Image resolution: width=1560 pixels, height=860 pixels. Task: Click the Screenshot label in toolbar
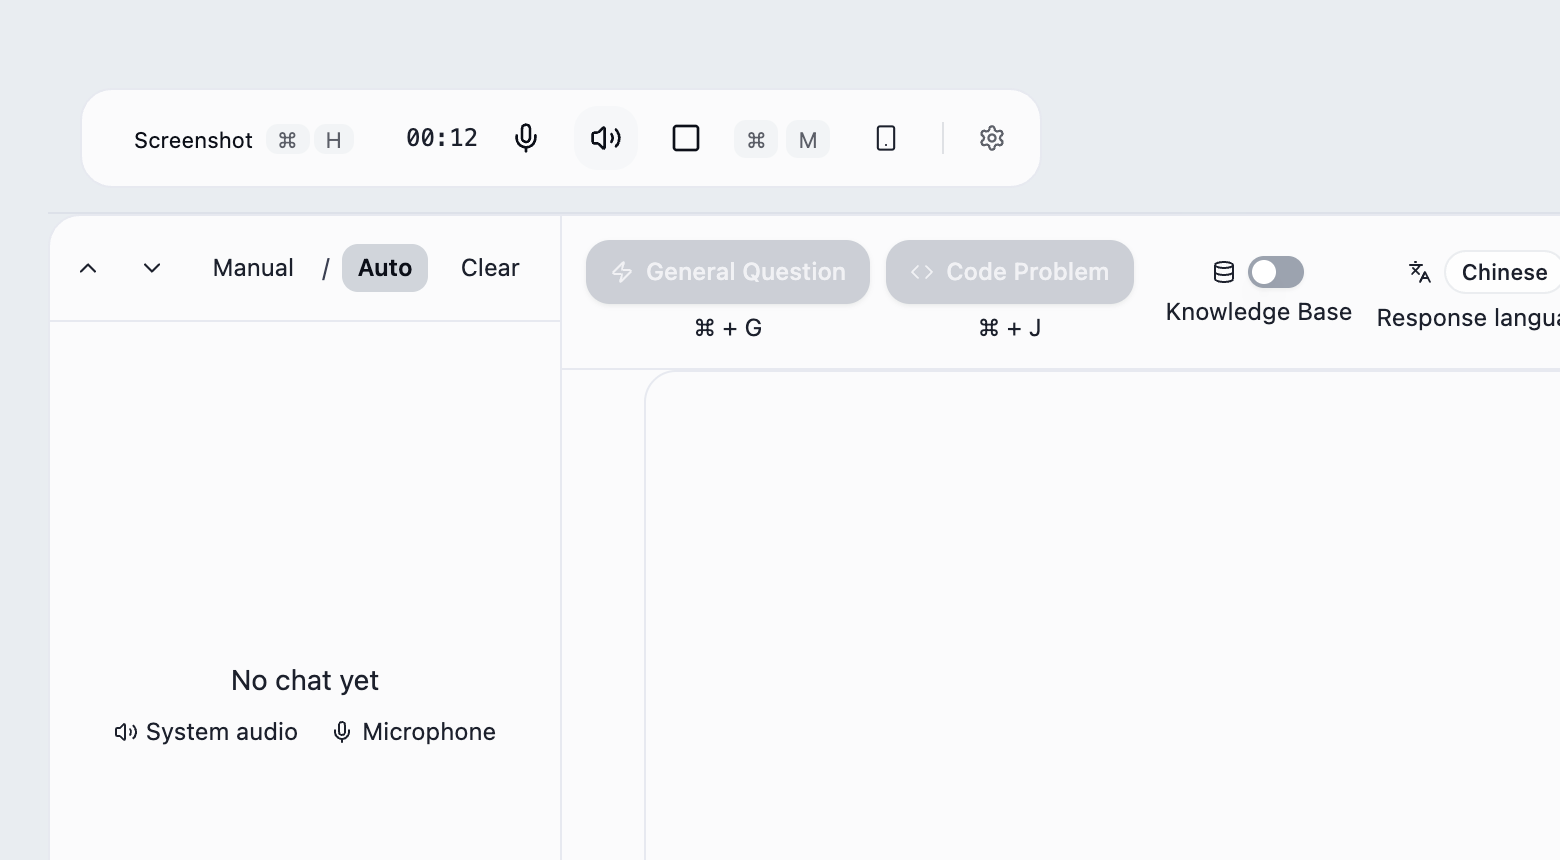[193, 140]
